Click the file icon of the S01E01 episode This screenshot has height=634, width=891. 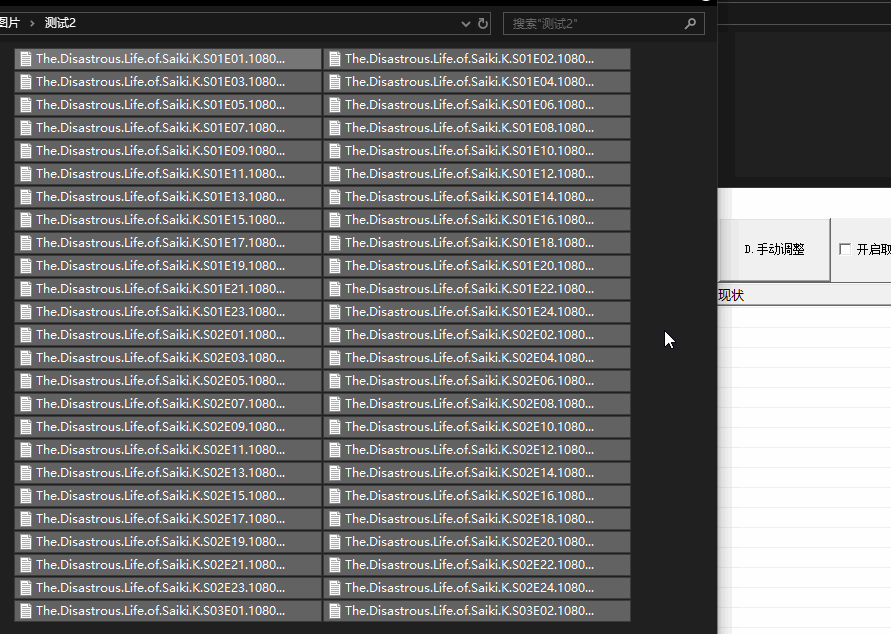pyautogui.click(x=26, y=59)
